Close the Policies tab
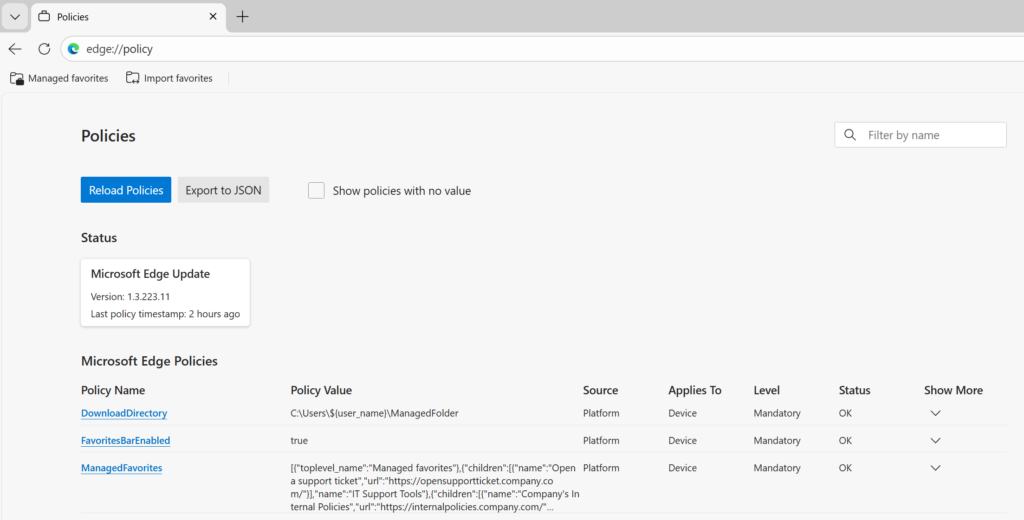Viewport: 1024px width, 520px height. (x=213, y=16)
